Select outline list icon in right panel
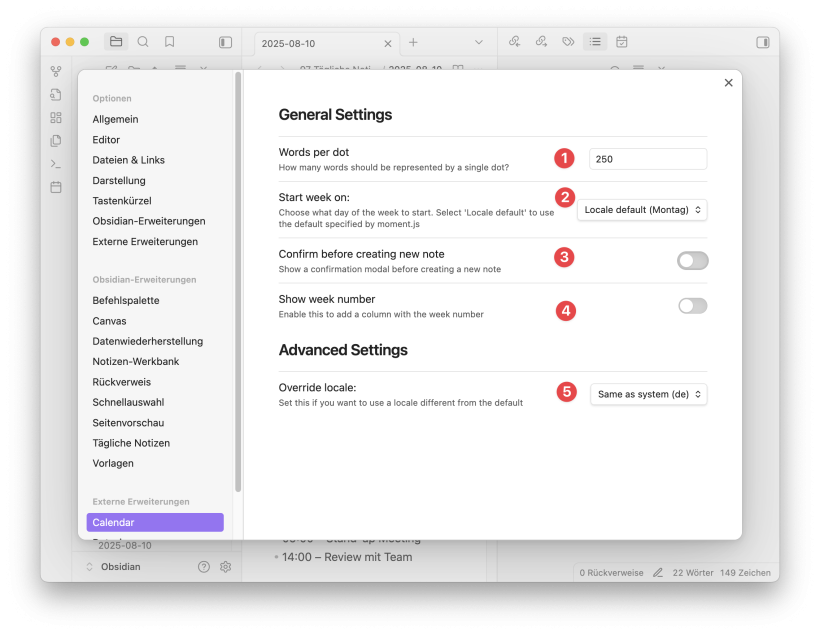The image size is (820, 635). pyautogui.click(x=595, y=42)
